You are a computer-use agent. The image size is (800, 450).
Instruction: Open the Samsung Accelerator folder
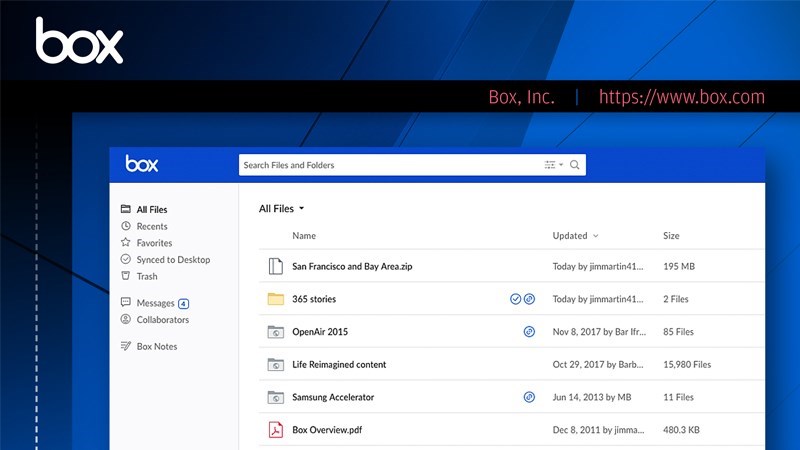click(333, 397)
